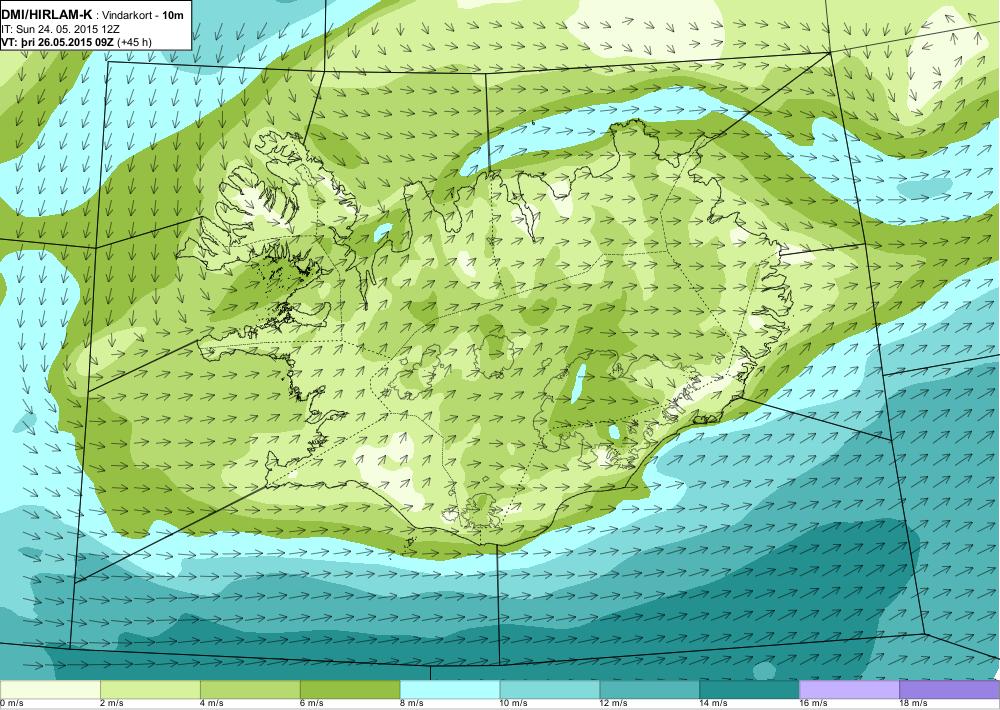Click the '4 m/s' legend label

coord(212,704)
